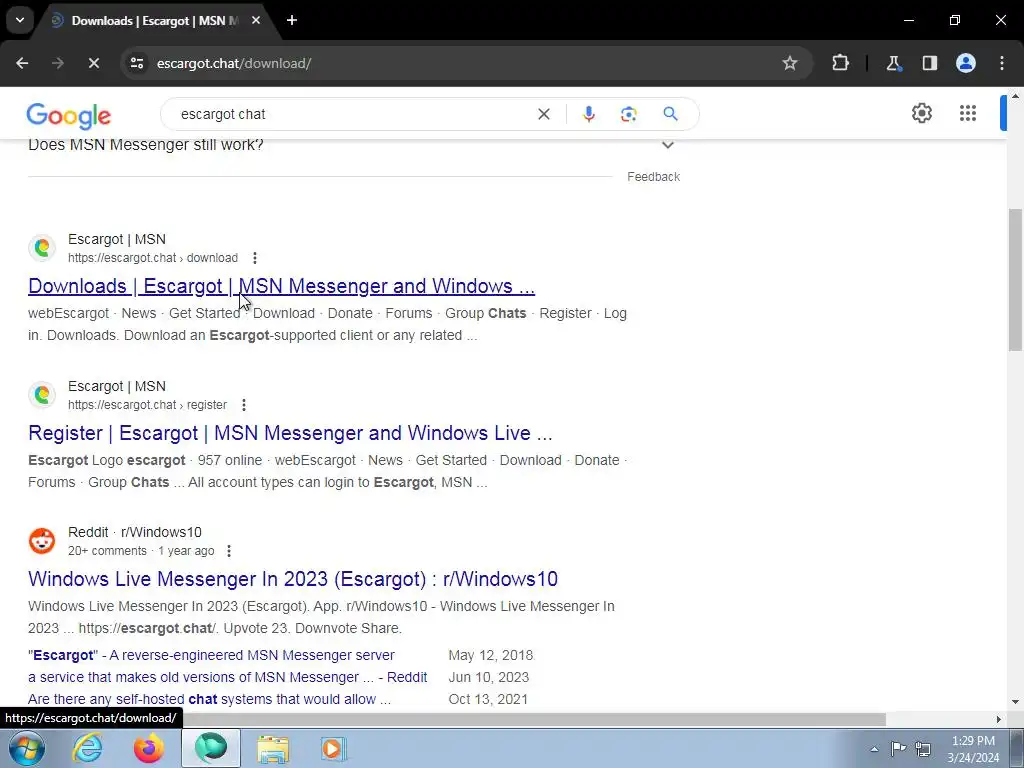Launch Firefox from taskbar
This screenshot has height=768, width=1024.
click(x=149, y=748)
